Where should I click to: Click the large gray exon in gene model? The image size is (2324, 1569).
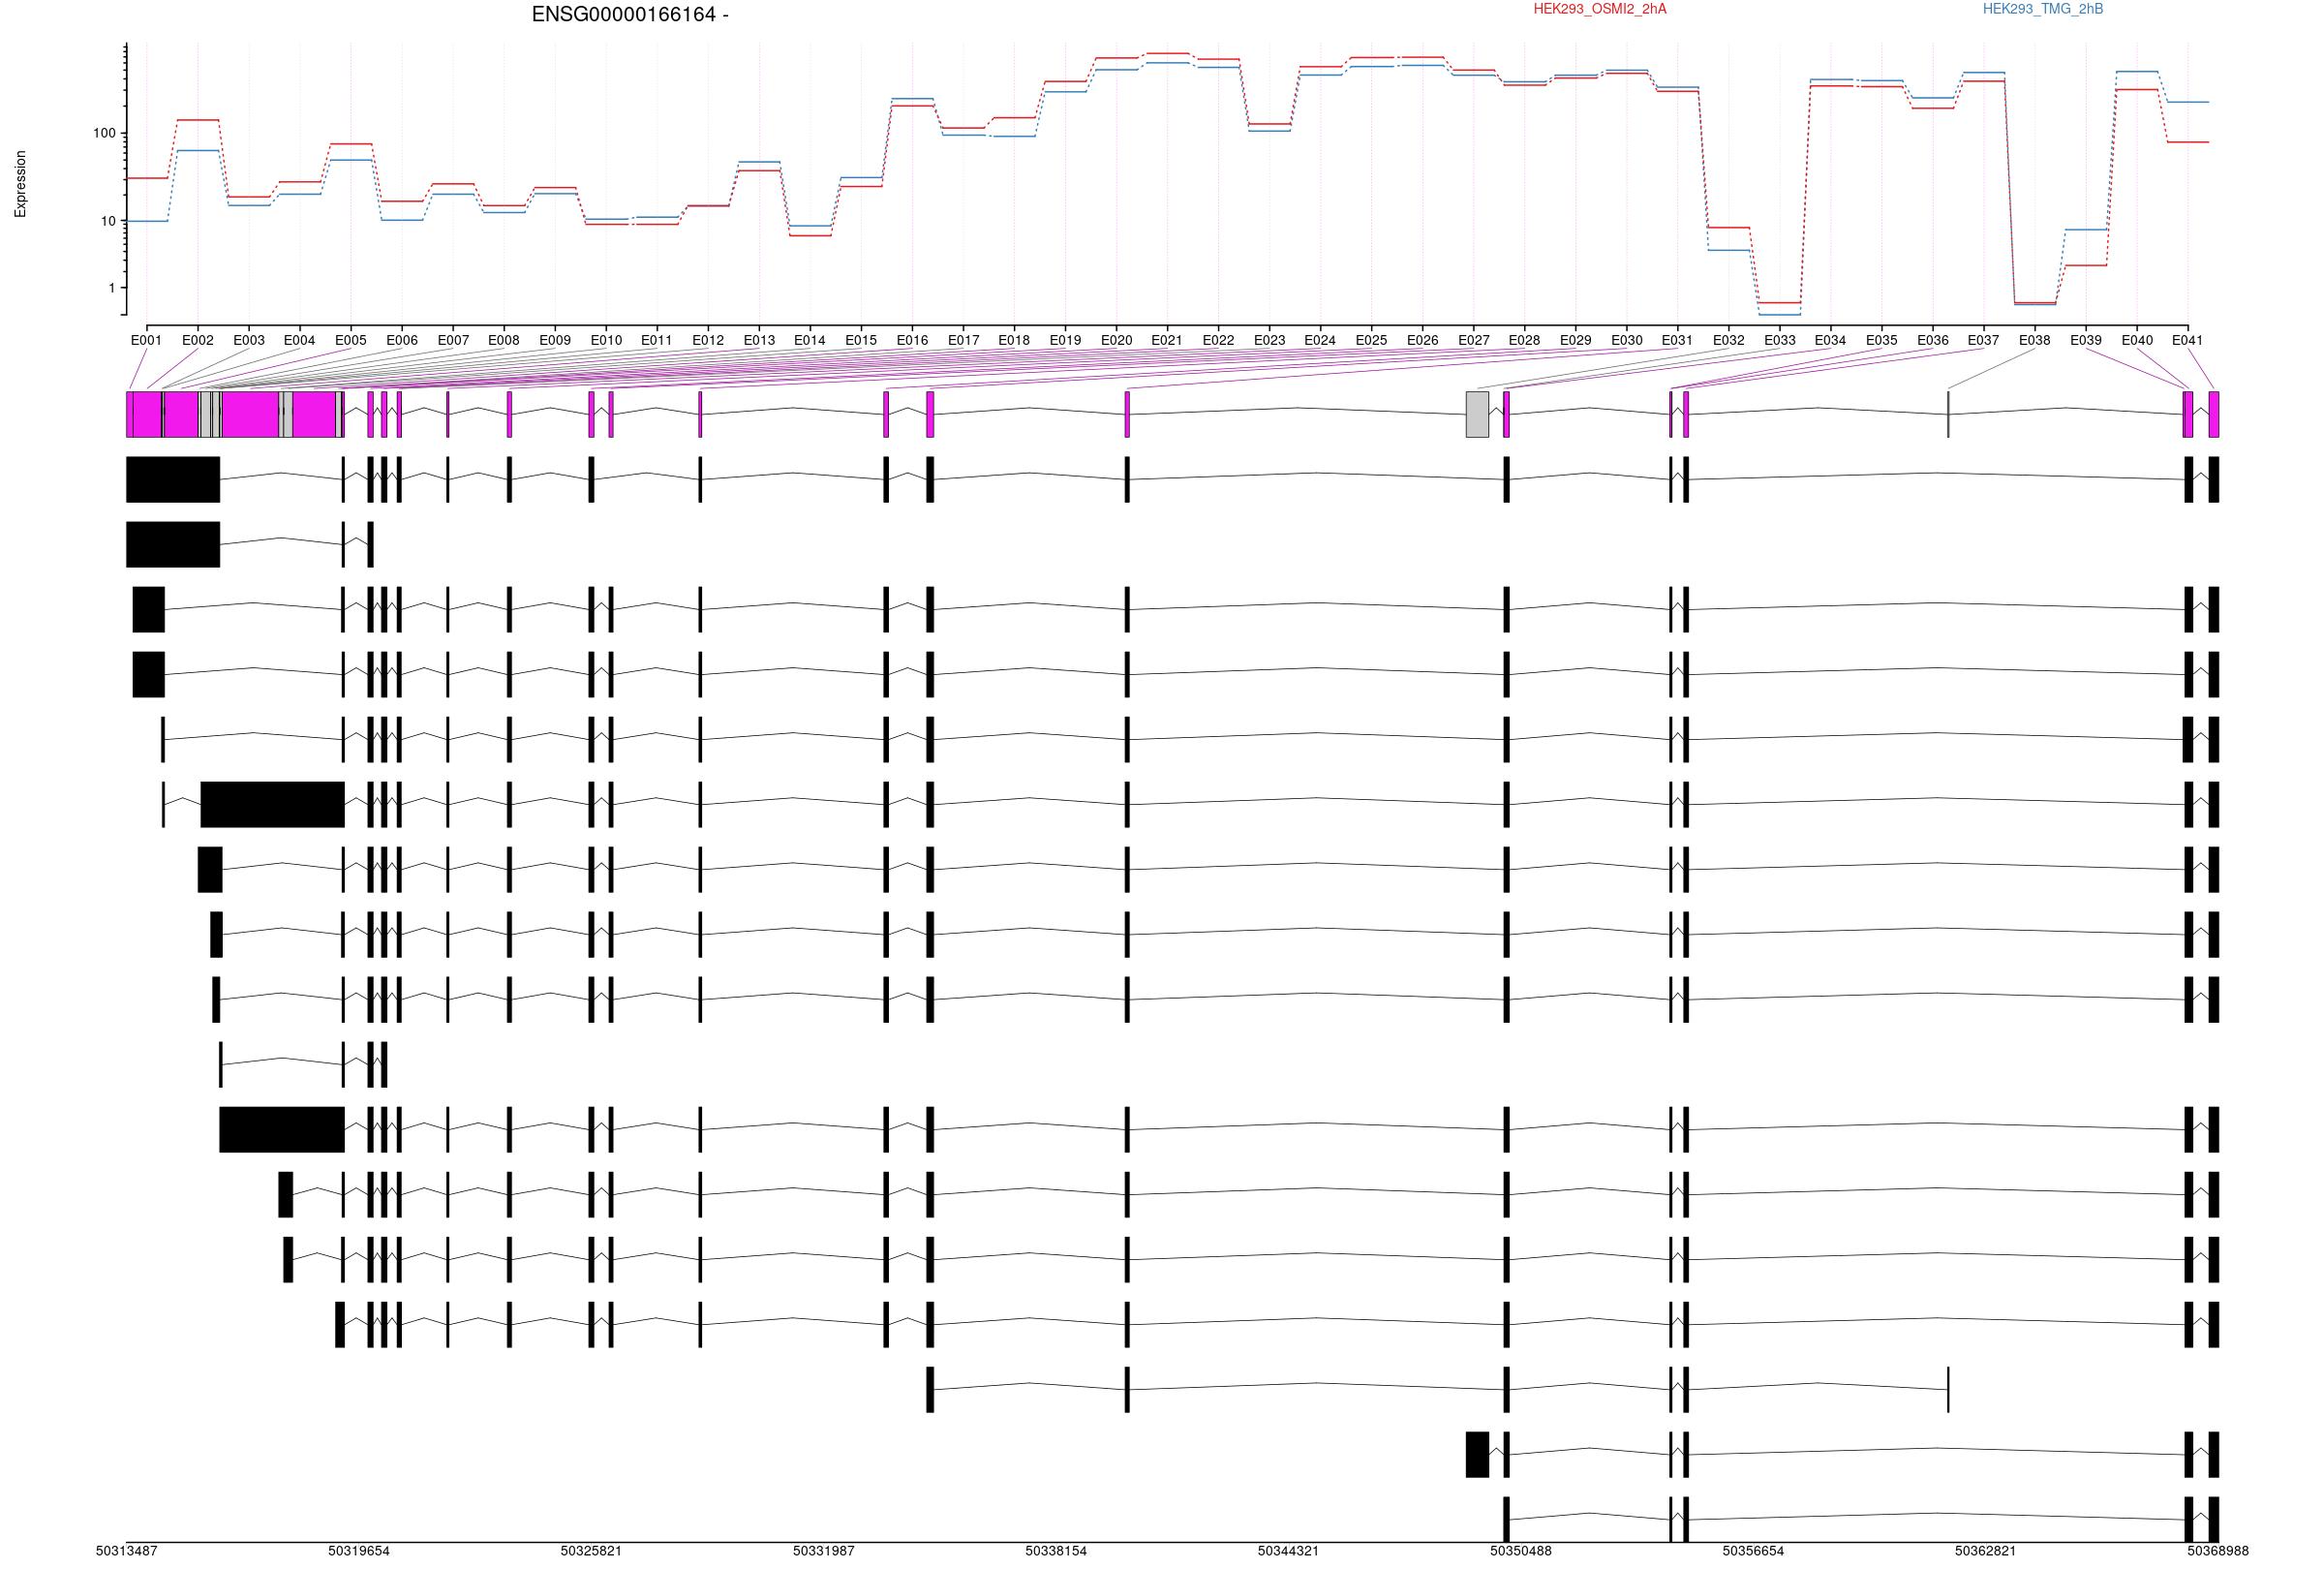pos(1477,414)
